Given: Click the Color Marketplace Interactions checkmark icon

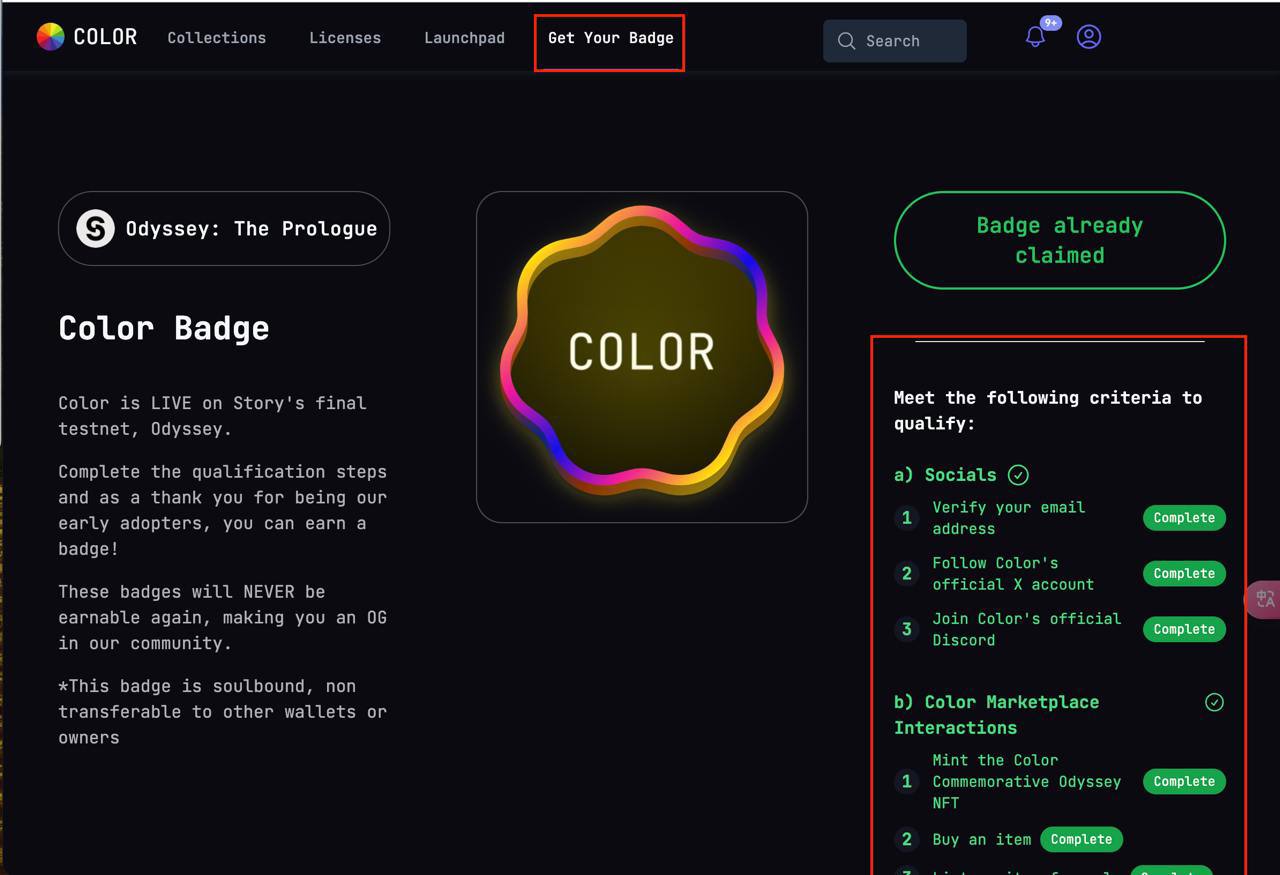Looking at the screenshot, I should 1214,702.
